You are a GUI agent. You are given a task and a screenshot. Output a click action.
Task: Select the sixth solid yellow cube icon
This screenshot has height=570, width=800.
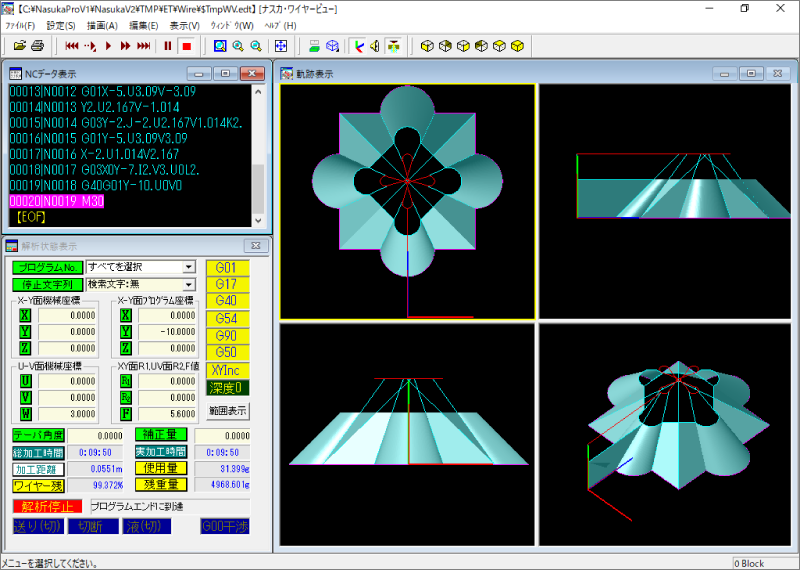(x=517, y=46)
